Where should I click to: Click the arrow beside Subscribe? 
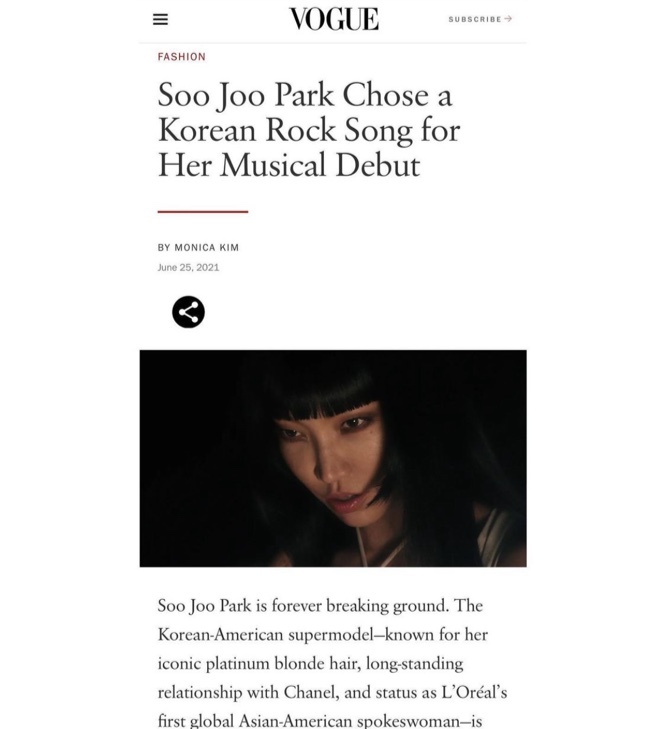click(x=509, y=19)
